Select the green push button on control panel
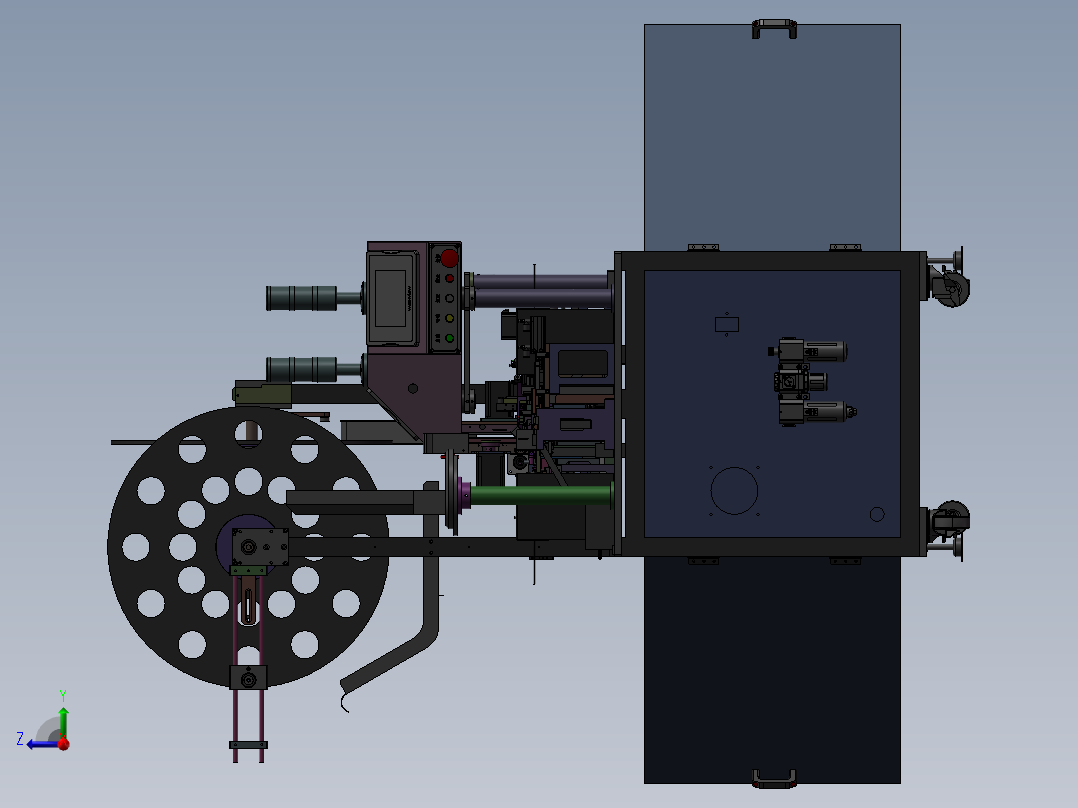 pos(450,338)
